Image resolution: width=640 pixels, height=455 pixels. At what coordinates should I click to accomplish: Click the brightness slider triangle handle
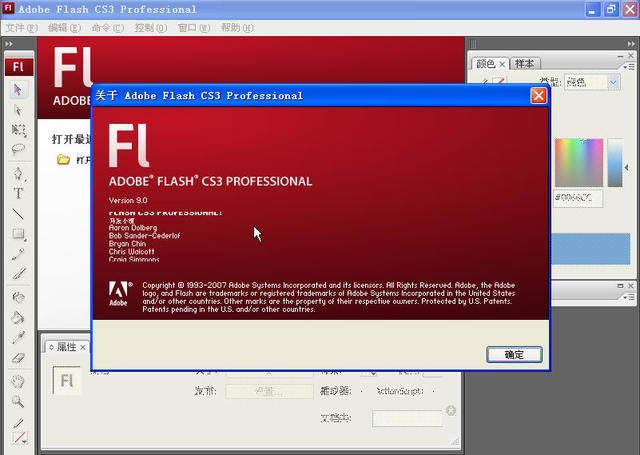[x=627, y=167]
